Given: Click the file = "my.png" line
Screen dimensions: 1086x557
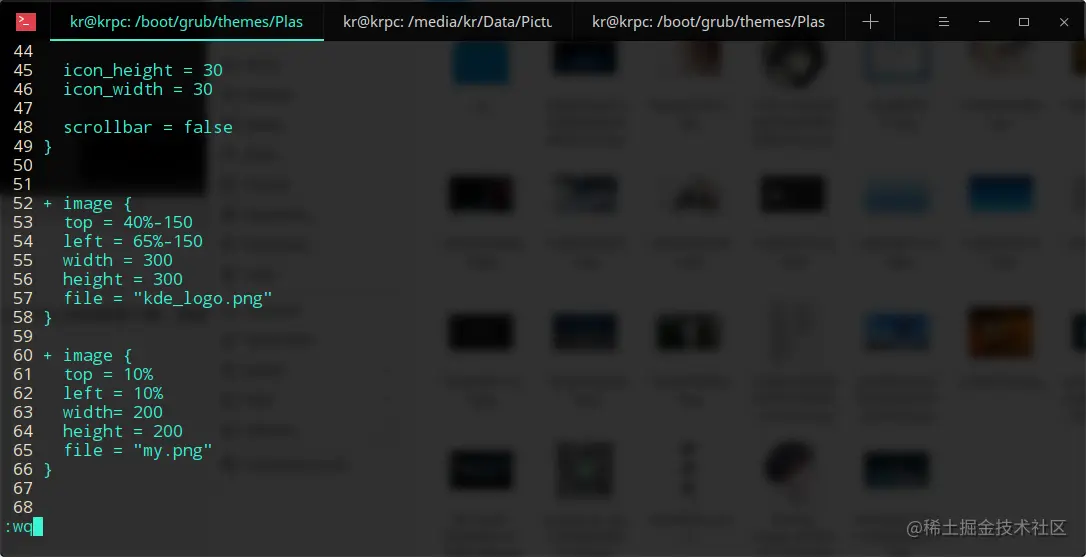Looking at the screenshot, I should [x=138, y=450].
